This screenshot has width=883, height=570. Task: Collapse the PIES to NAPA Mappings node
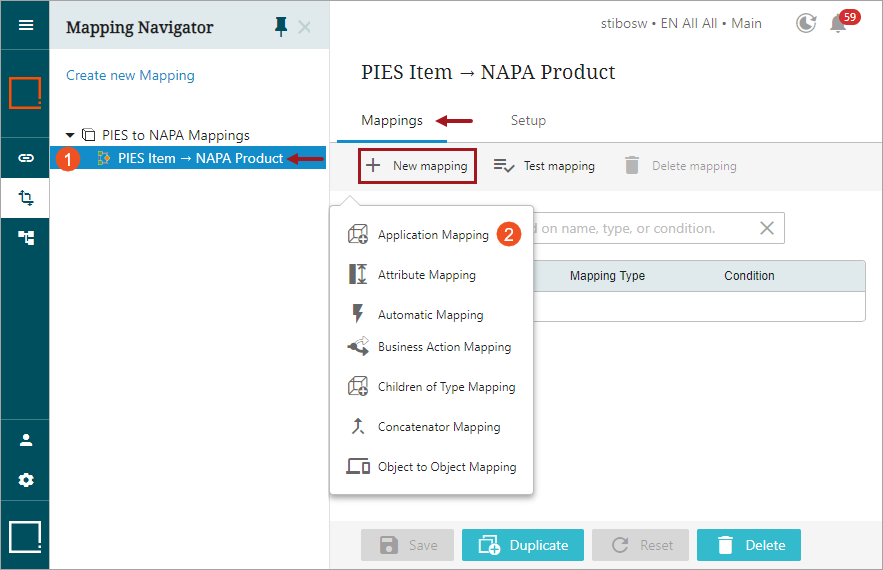point(70,135)
